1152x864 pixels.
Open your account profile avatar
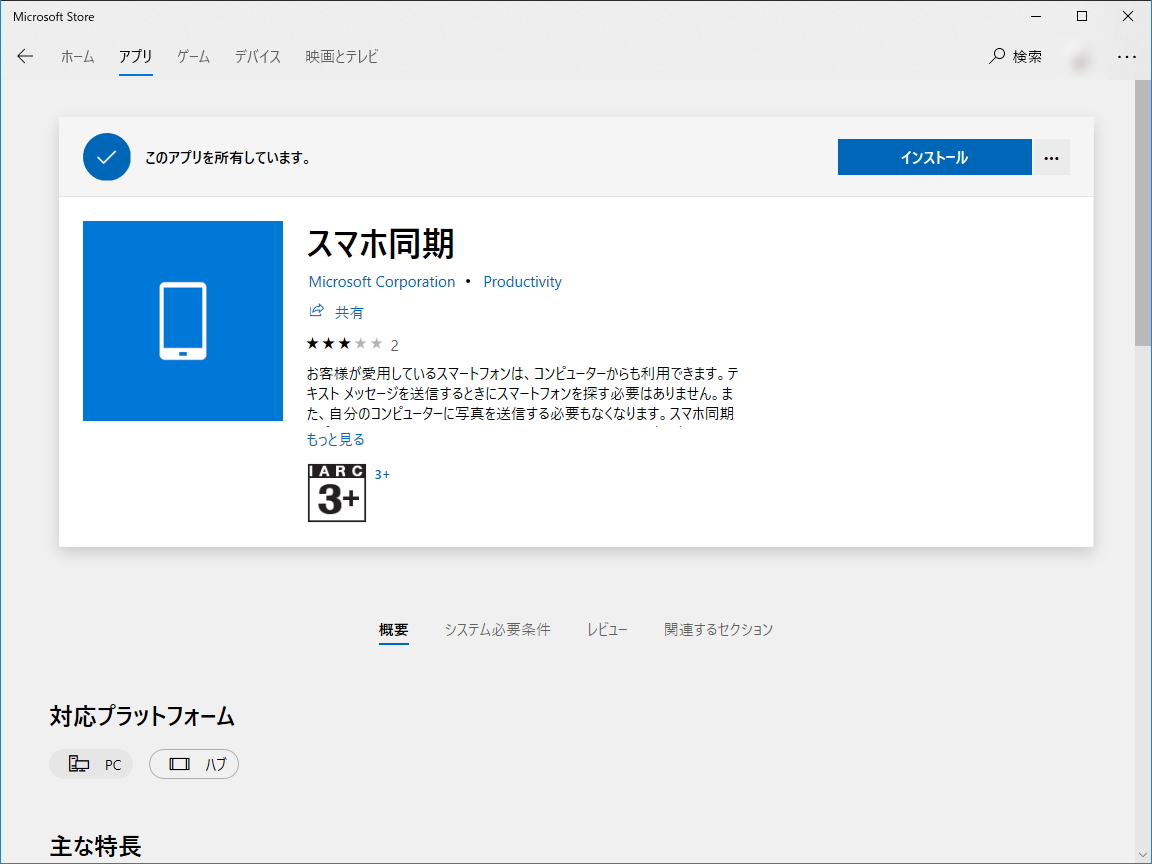click(x=1080, y=57)
